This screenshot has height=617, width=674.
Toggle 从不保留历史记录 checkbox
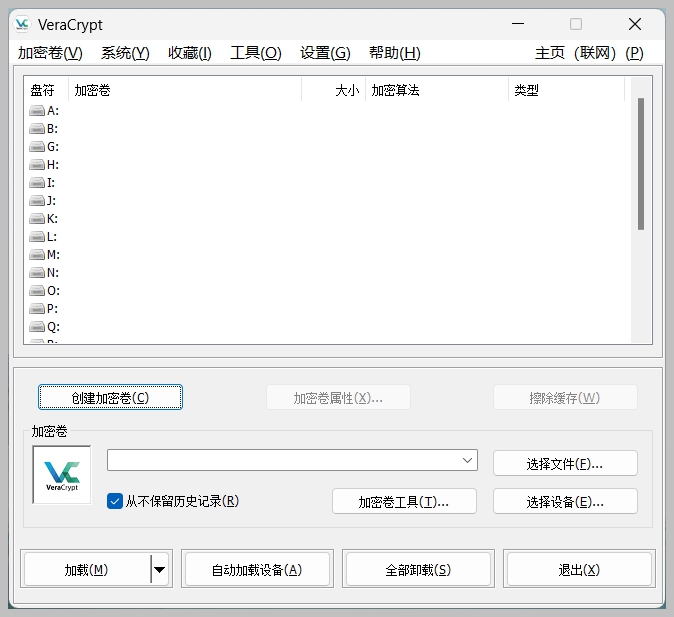pyautogui.click(x=115, y=501)
